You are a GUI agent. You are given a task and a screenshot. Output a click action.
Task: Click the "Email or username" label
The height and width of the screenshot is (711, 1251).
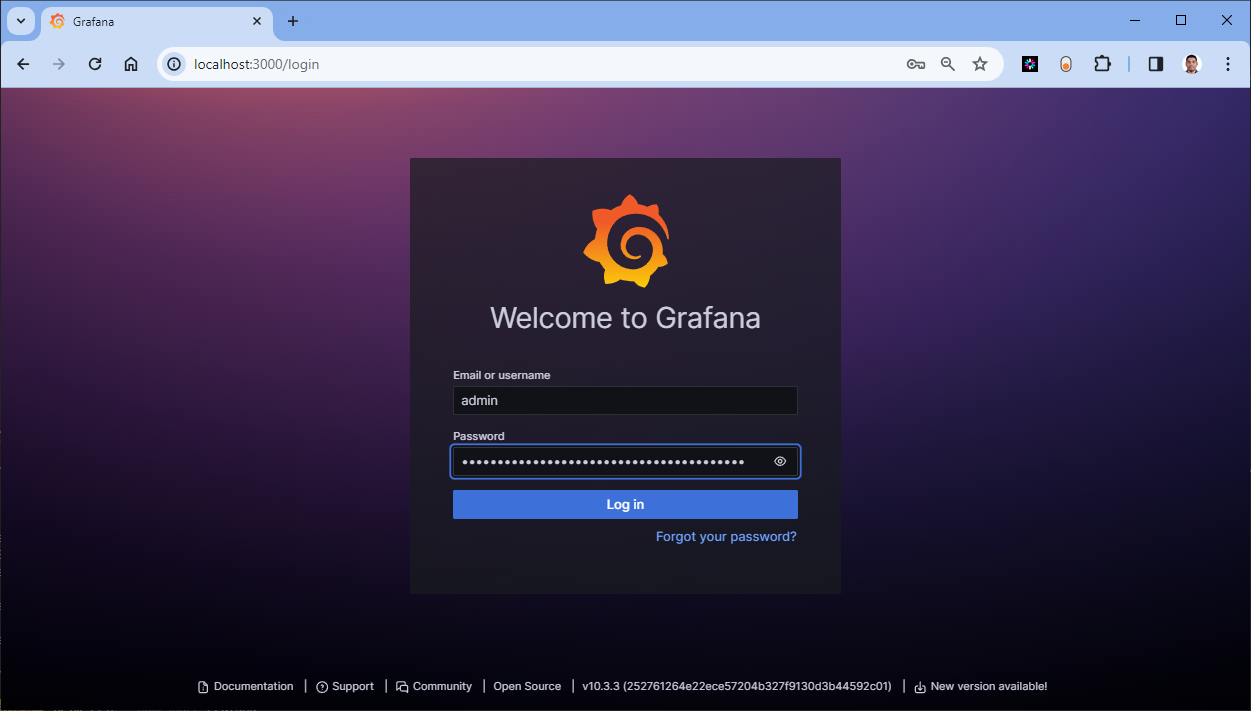click(x=502, y=375)
